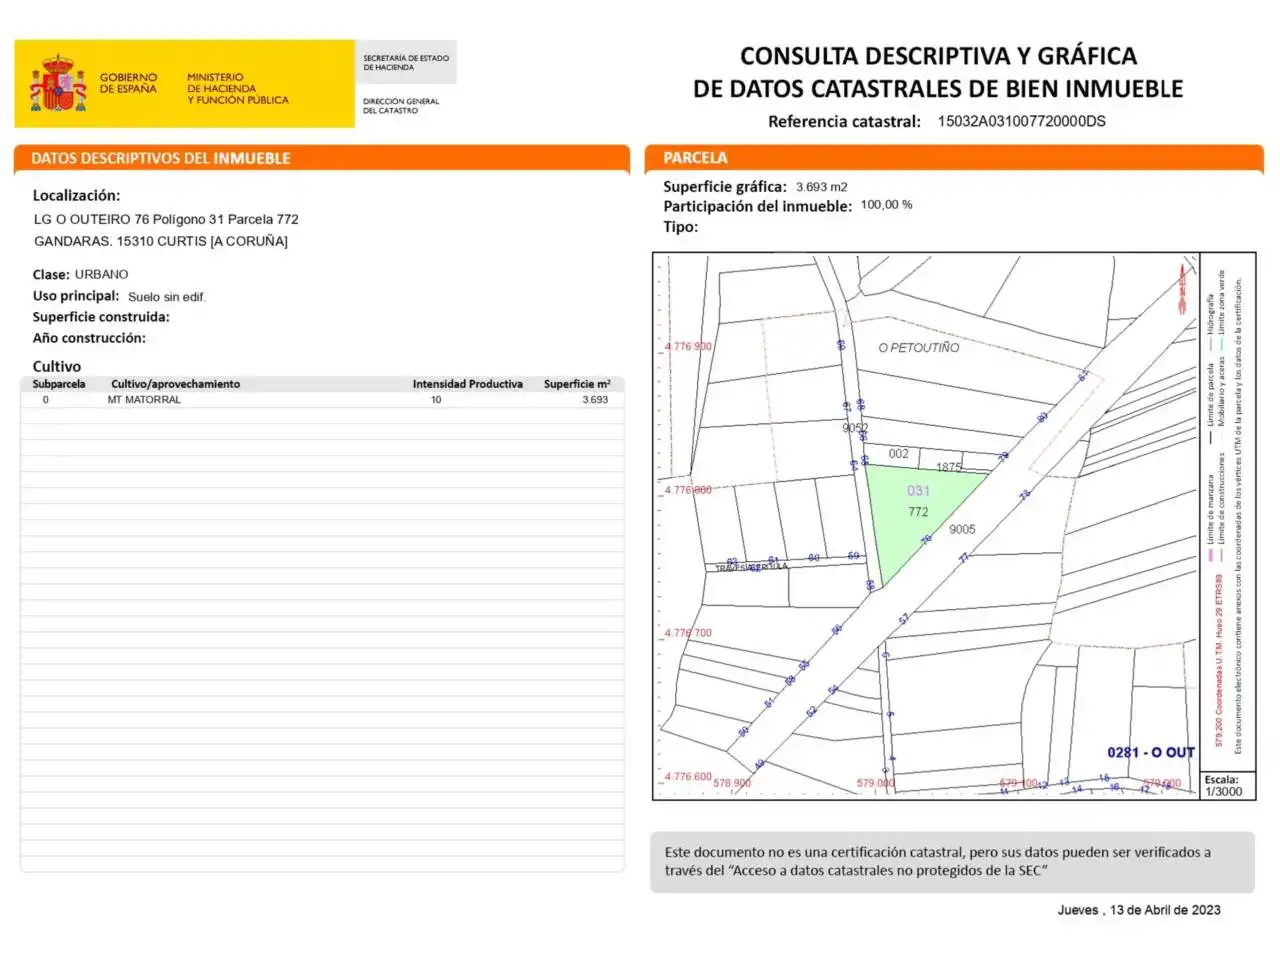
Task: Click the '3.693 m2' graphic surface value
Action: point(822,187)
